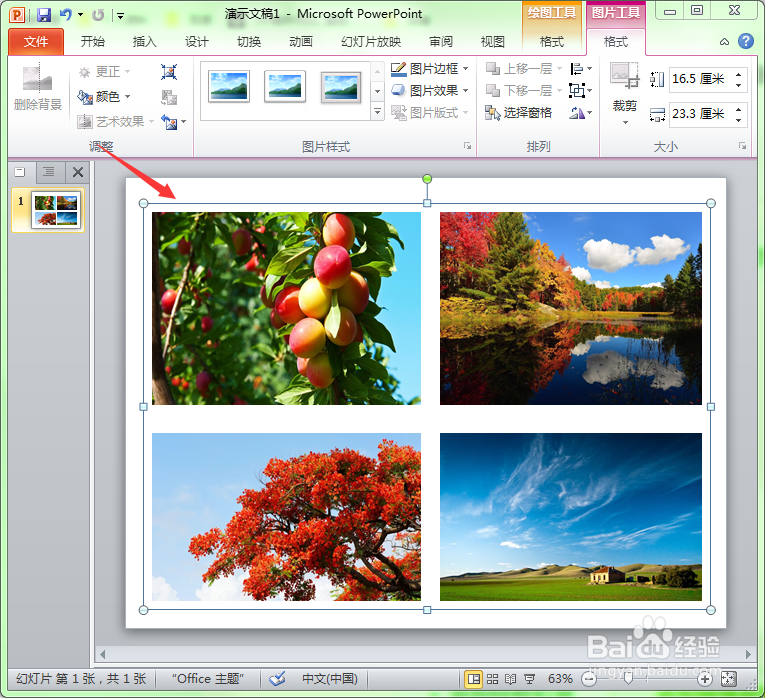Click the 删除背景 button

38,86
